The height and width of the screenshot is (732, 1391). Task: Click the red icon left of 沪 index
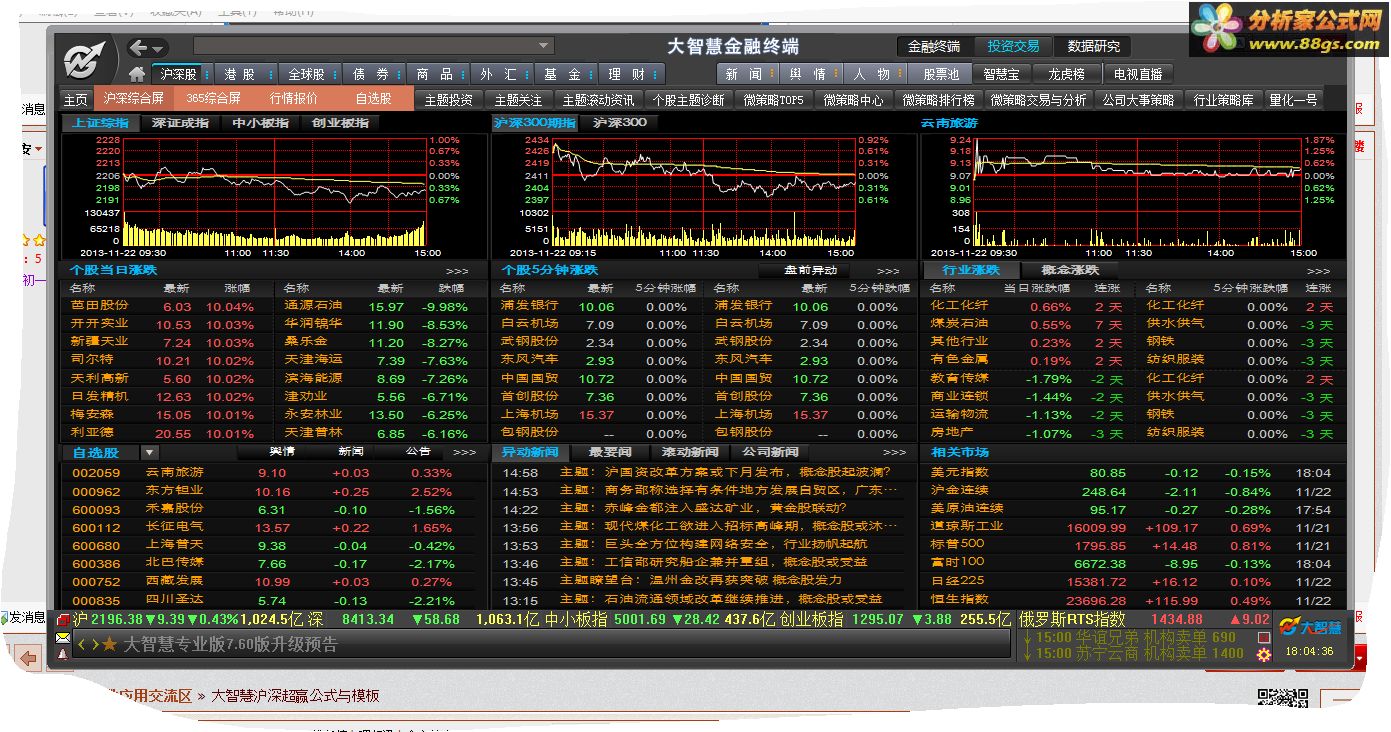click(64, 620)
